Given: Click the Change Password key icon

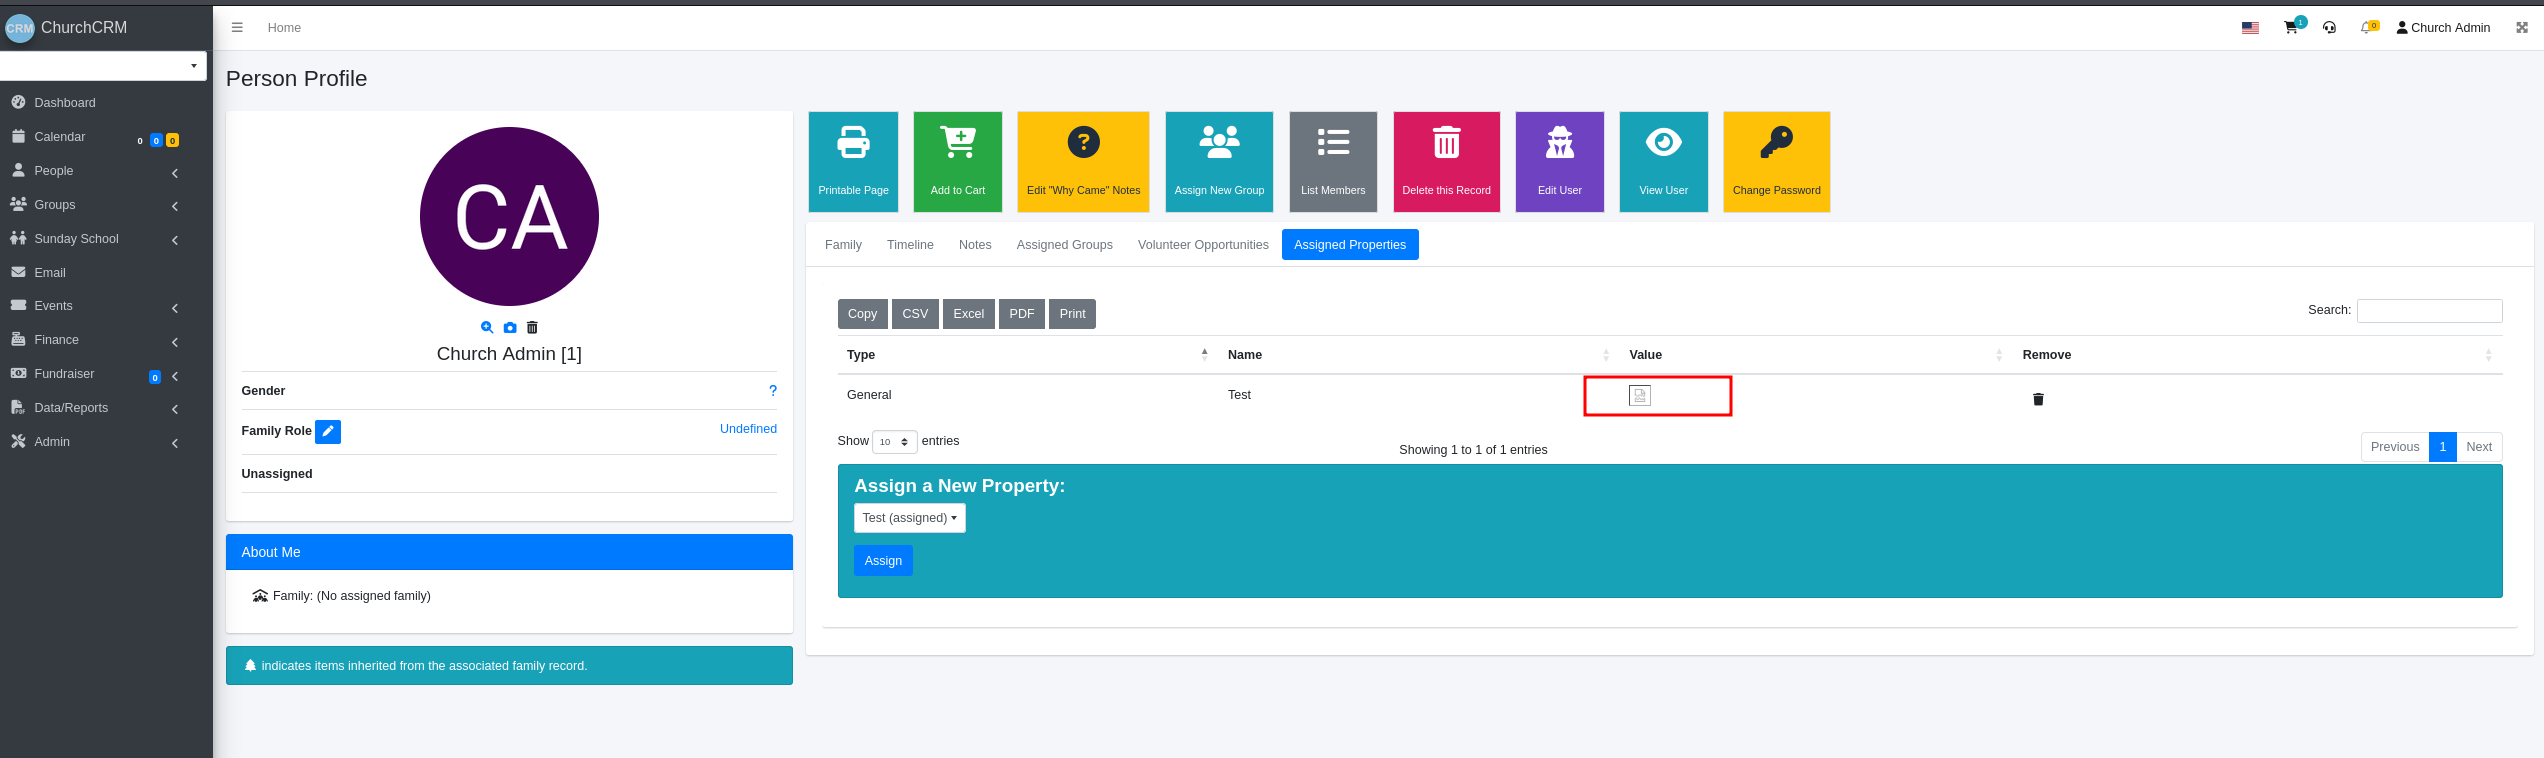Looking at the screenshot, I should tap(1776, 142).
